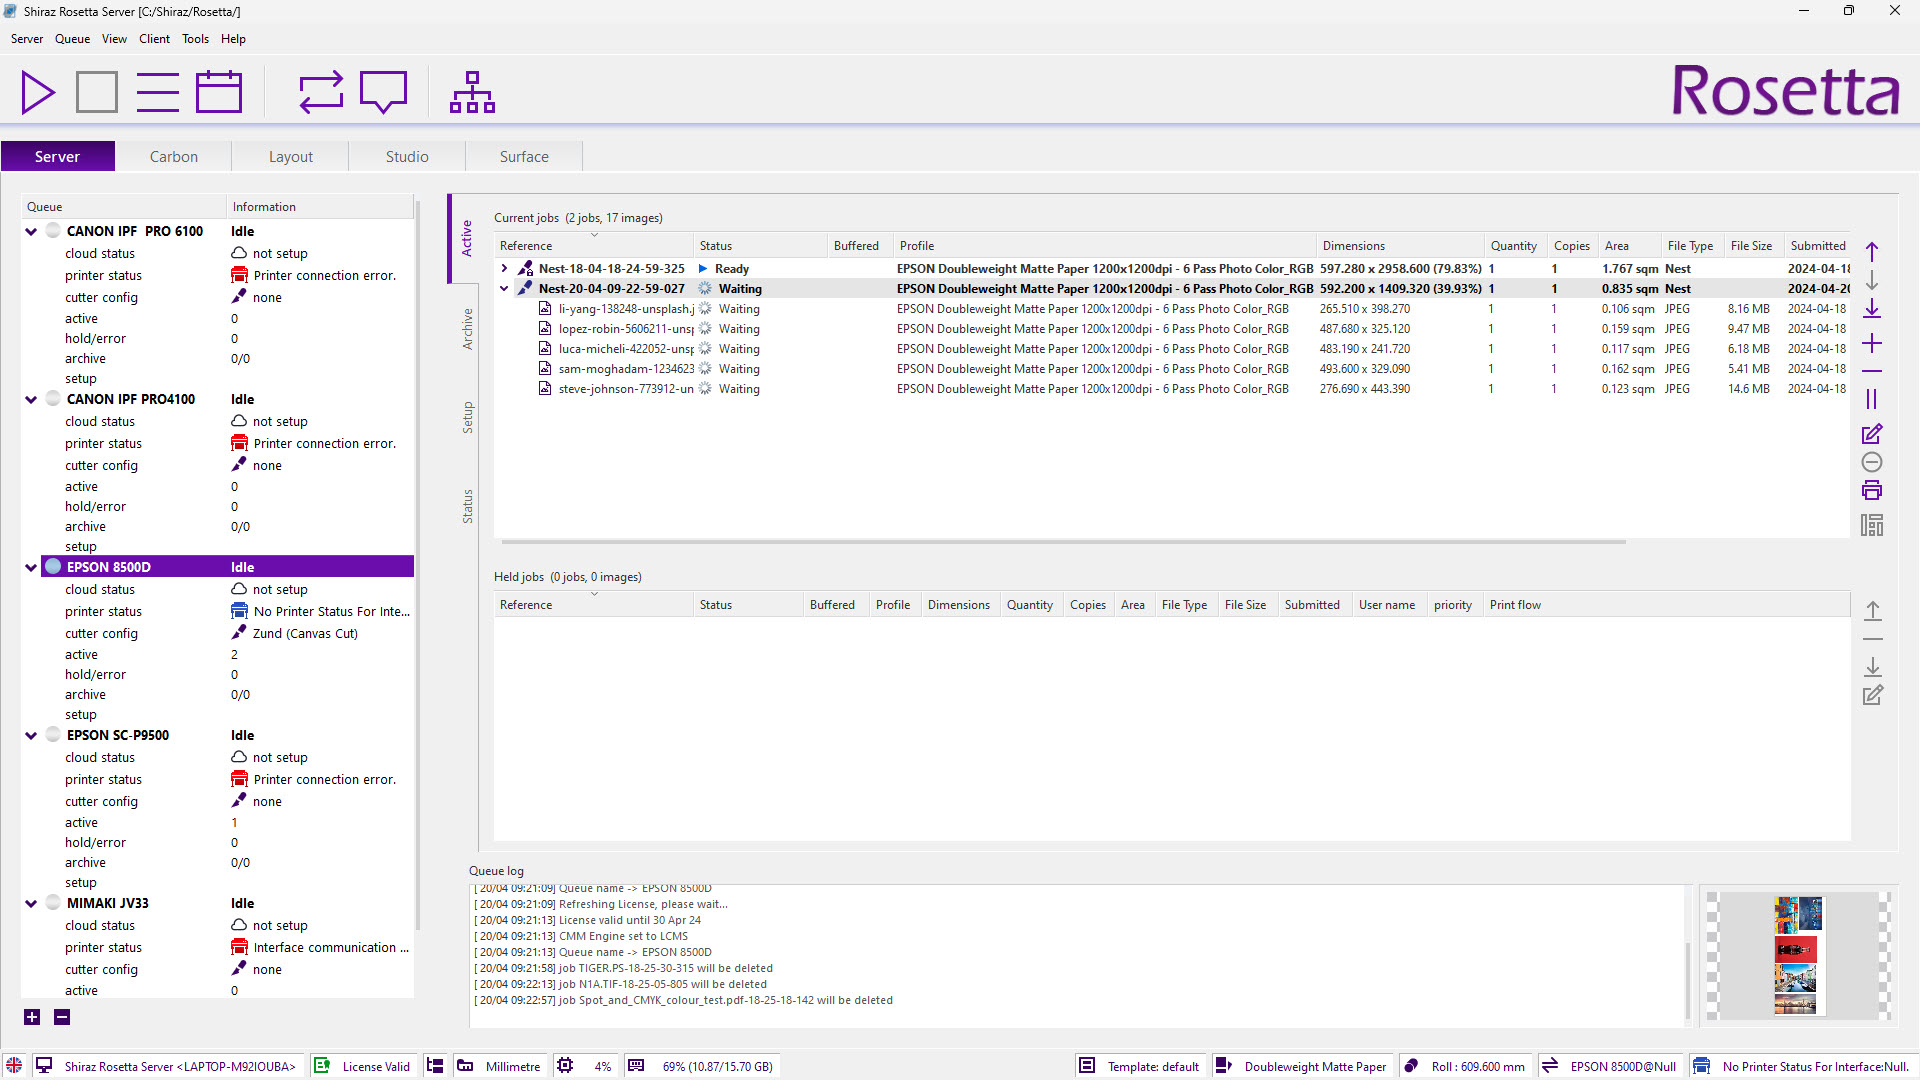Click the printer icon in job sidebar

tap(1872, 490)
